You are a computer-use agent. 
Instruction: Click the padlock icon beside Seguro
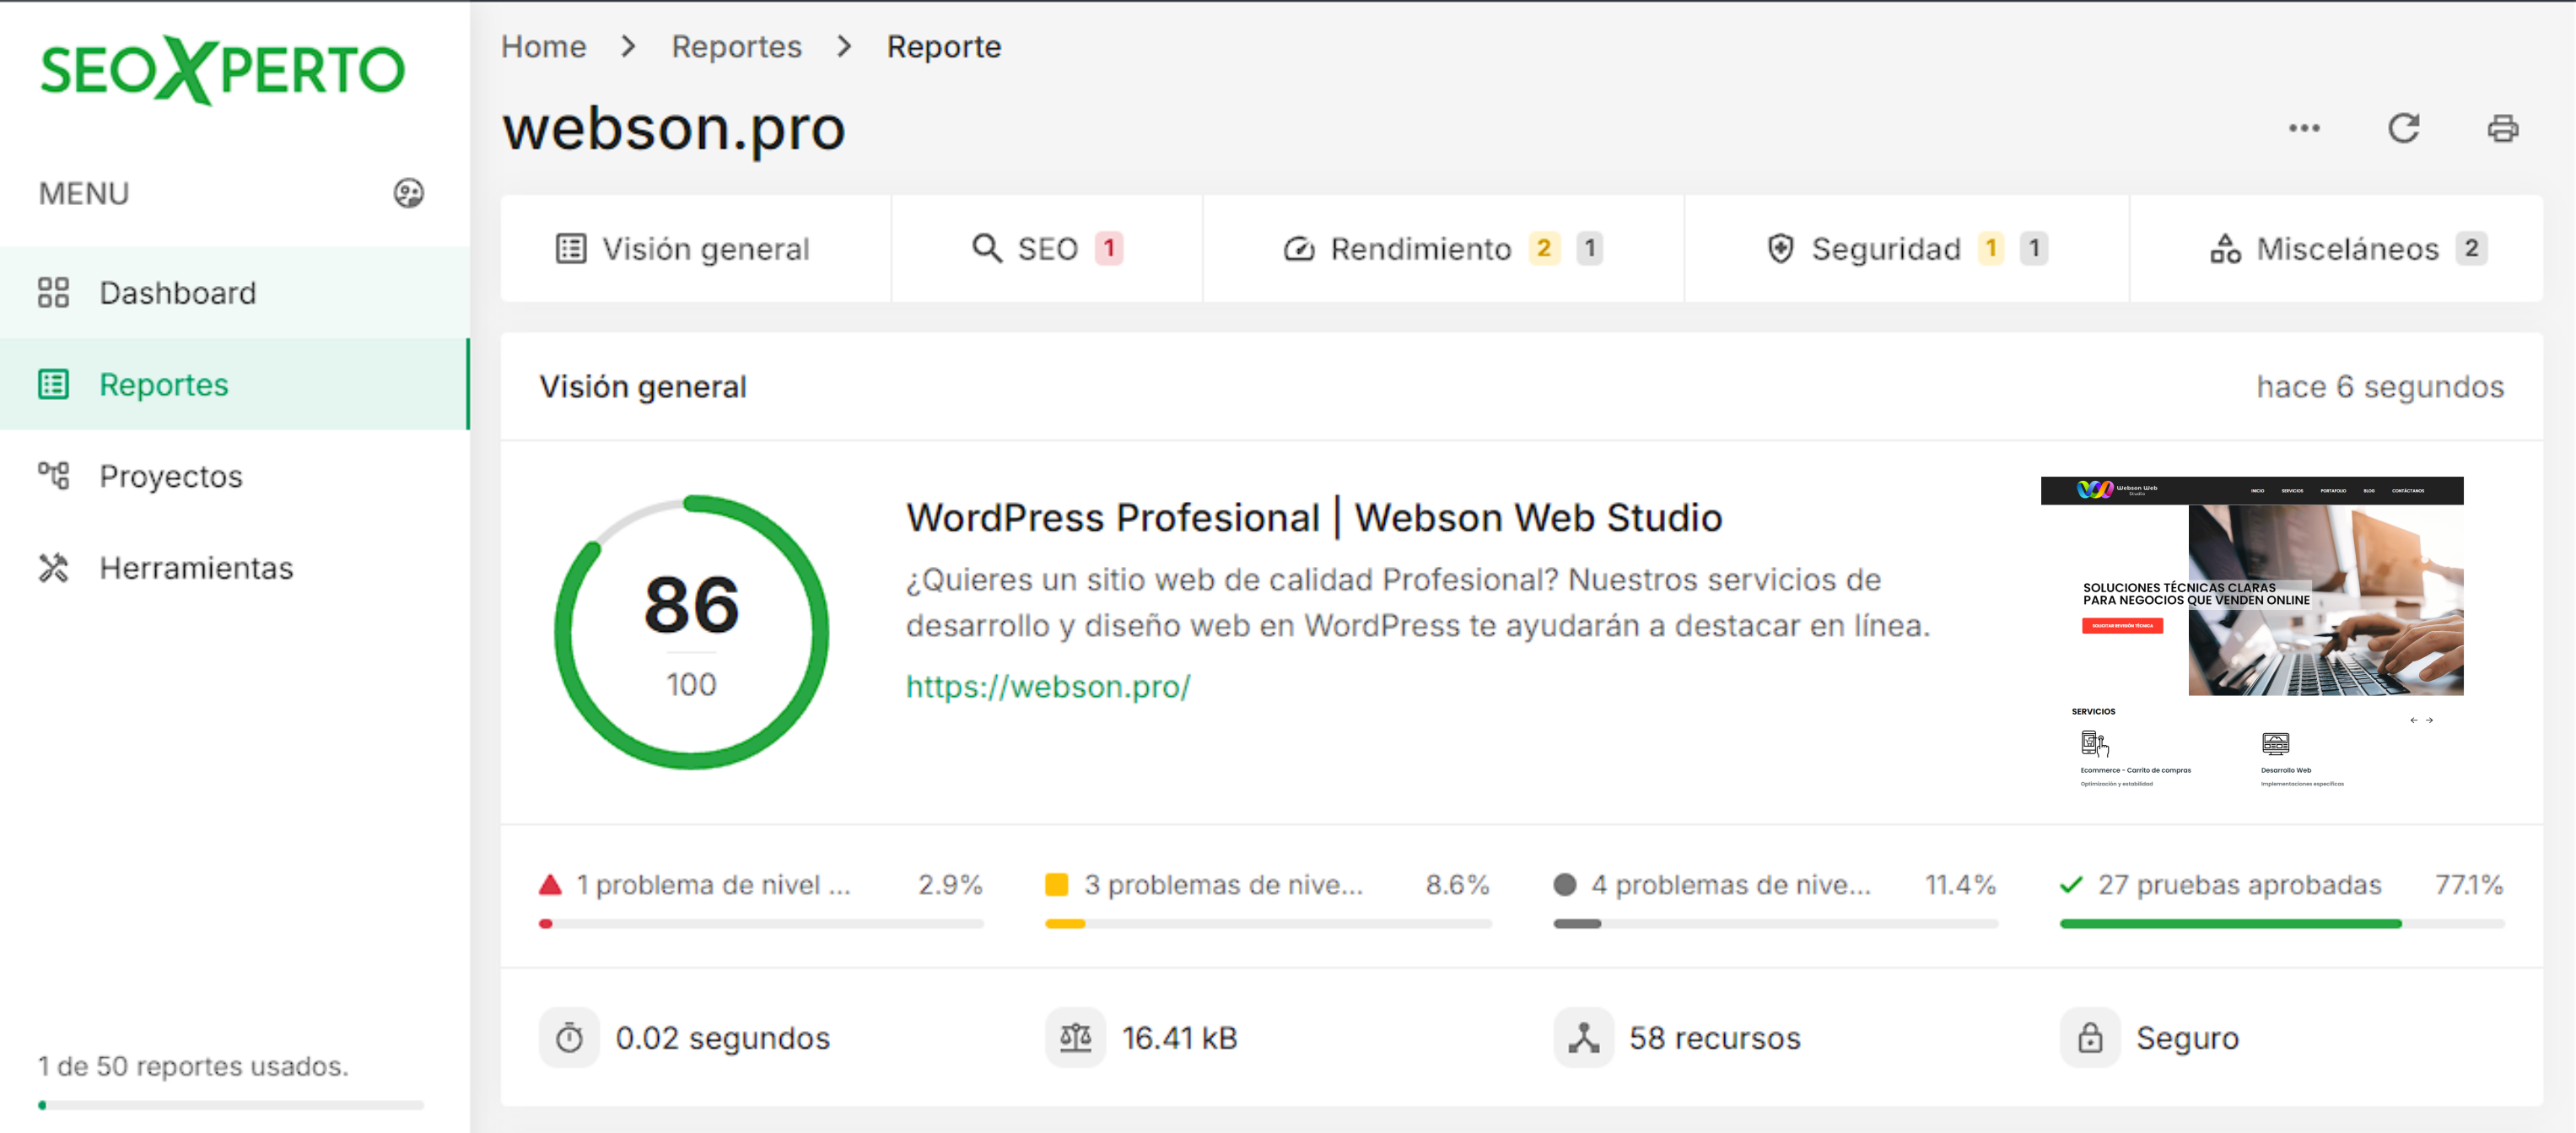2090,1038
